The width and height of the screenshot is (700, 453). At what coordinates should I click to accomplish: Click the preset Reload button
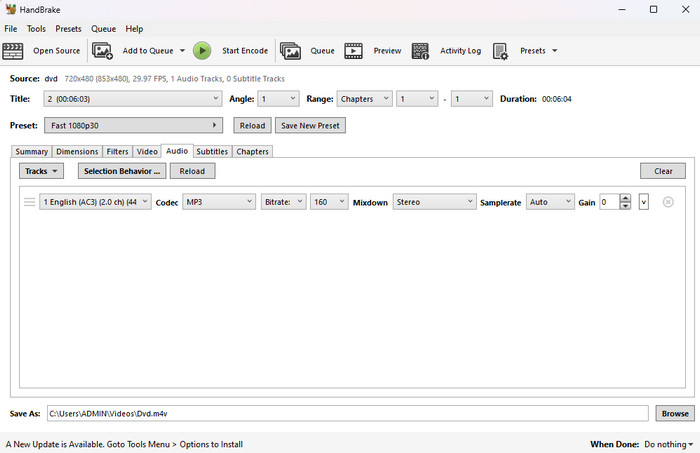(x=252, y=125)
